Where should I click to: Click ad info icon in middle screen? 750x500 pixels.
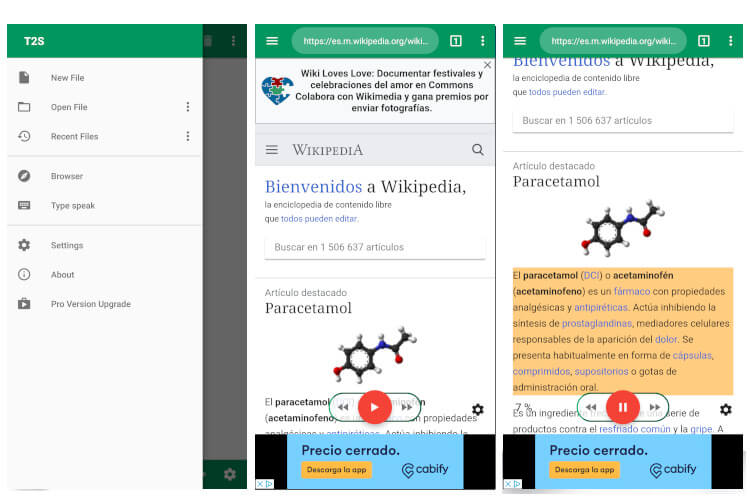(x=269, y=484)
